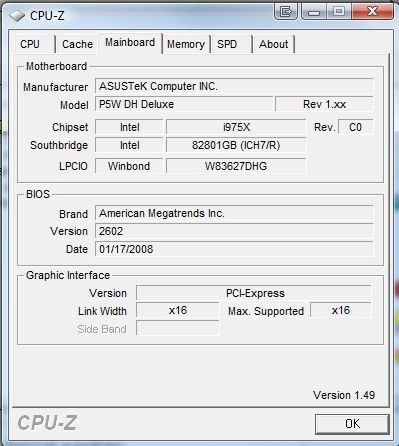Click the extra title bar button left of minimize
This screenshot has width=399, height=446.
(x=286, y=12)
